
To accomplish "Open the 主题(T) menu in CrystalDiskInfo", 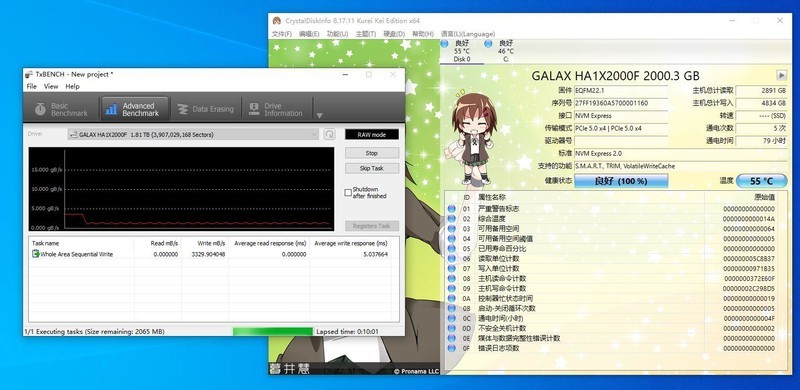I will click(x=366, y=34).
